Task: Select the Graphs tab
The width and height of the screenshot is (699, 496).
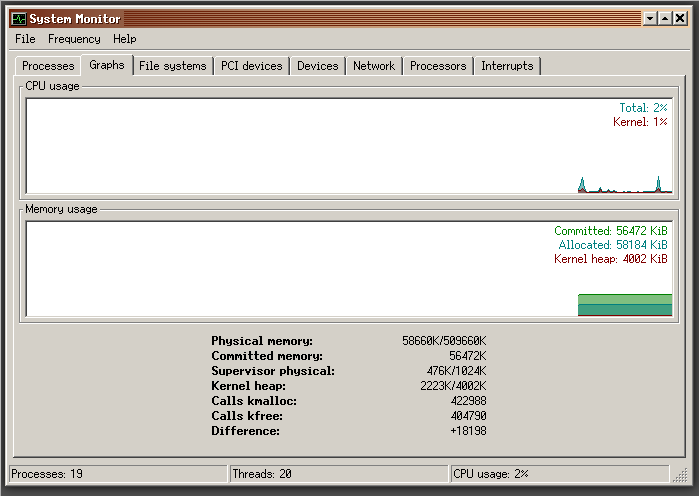Action: pyautogui.click(x=107, y=65)
